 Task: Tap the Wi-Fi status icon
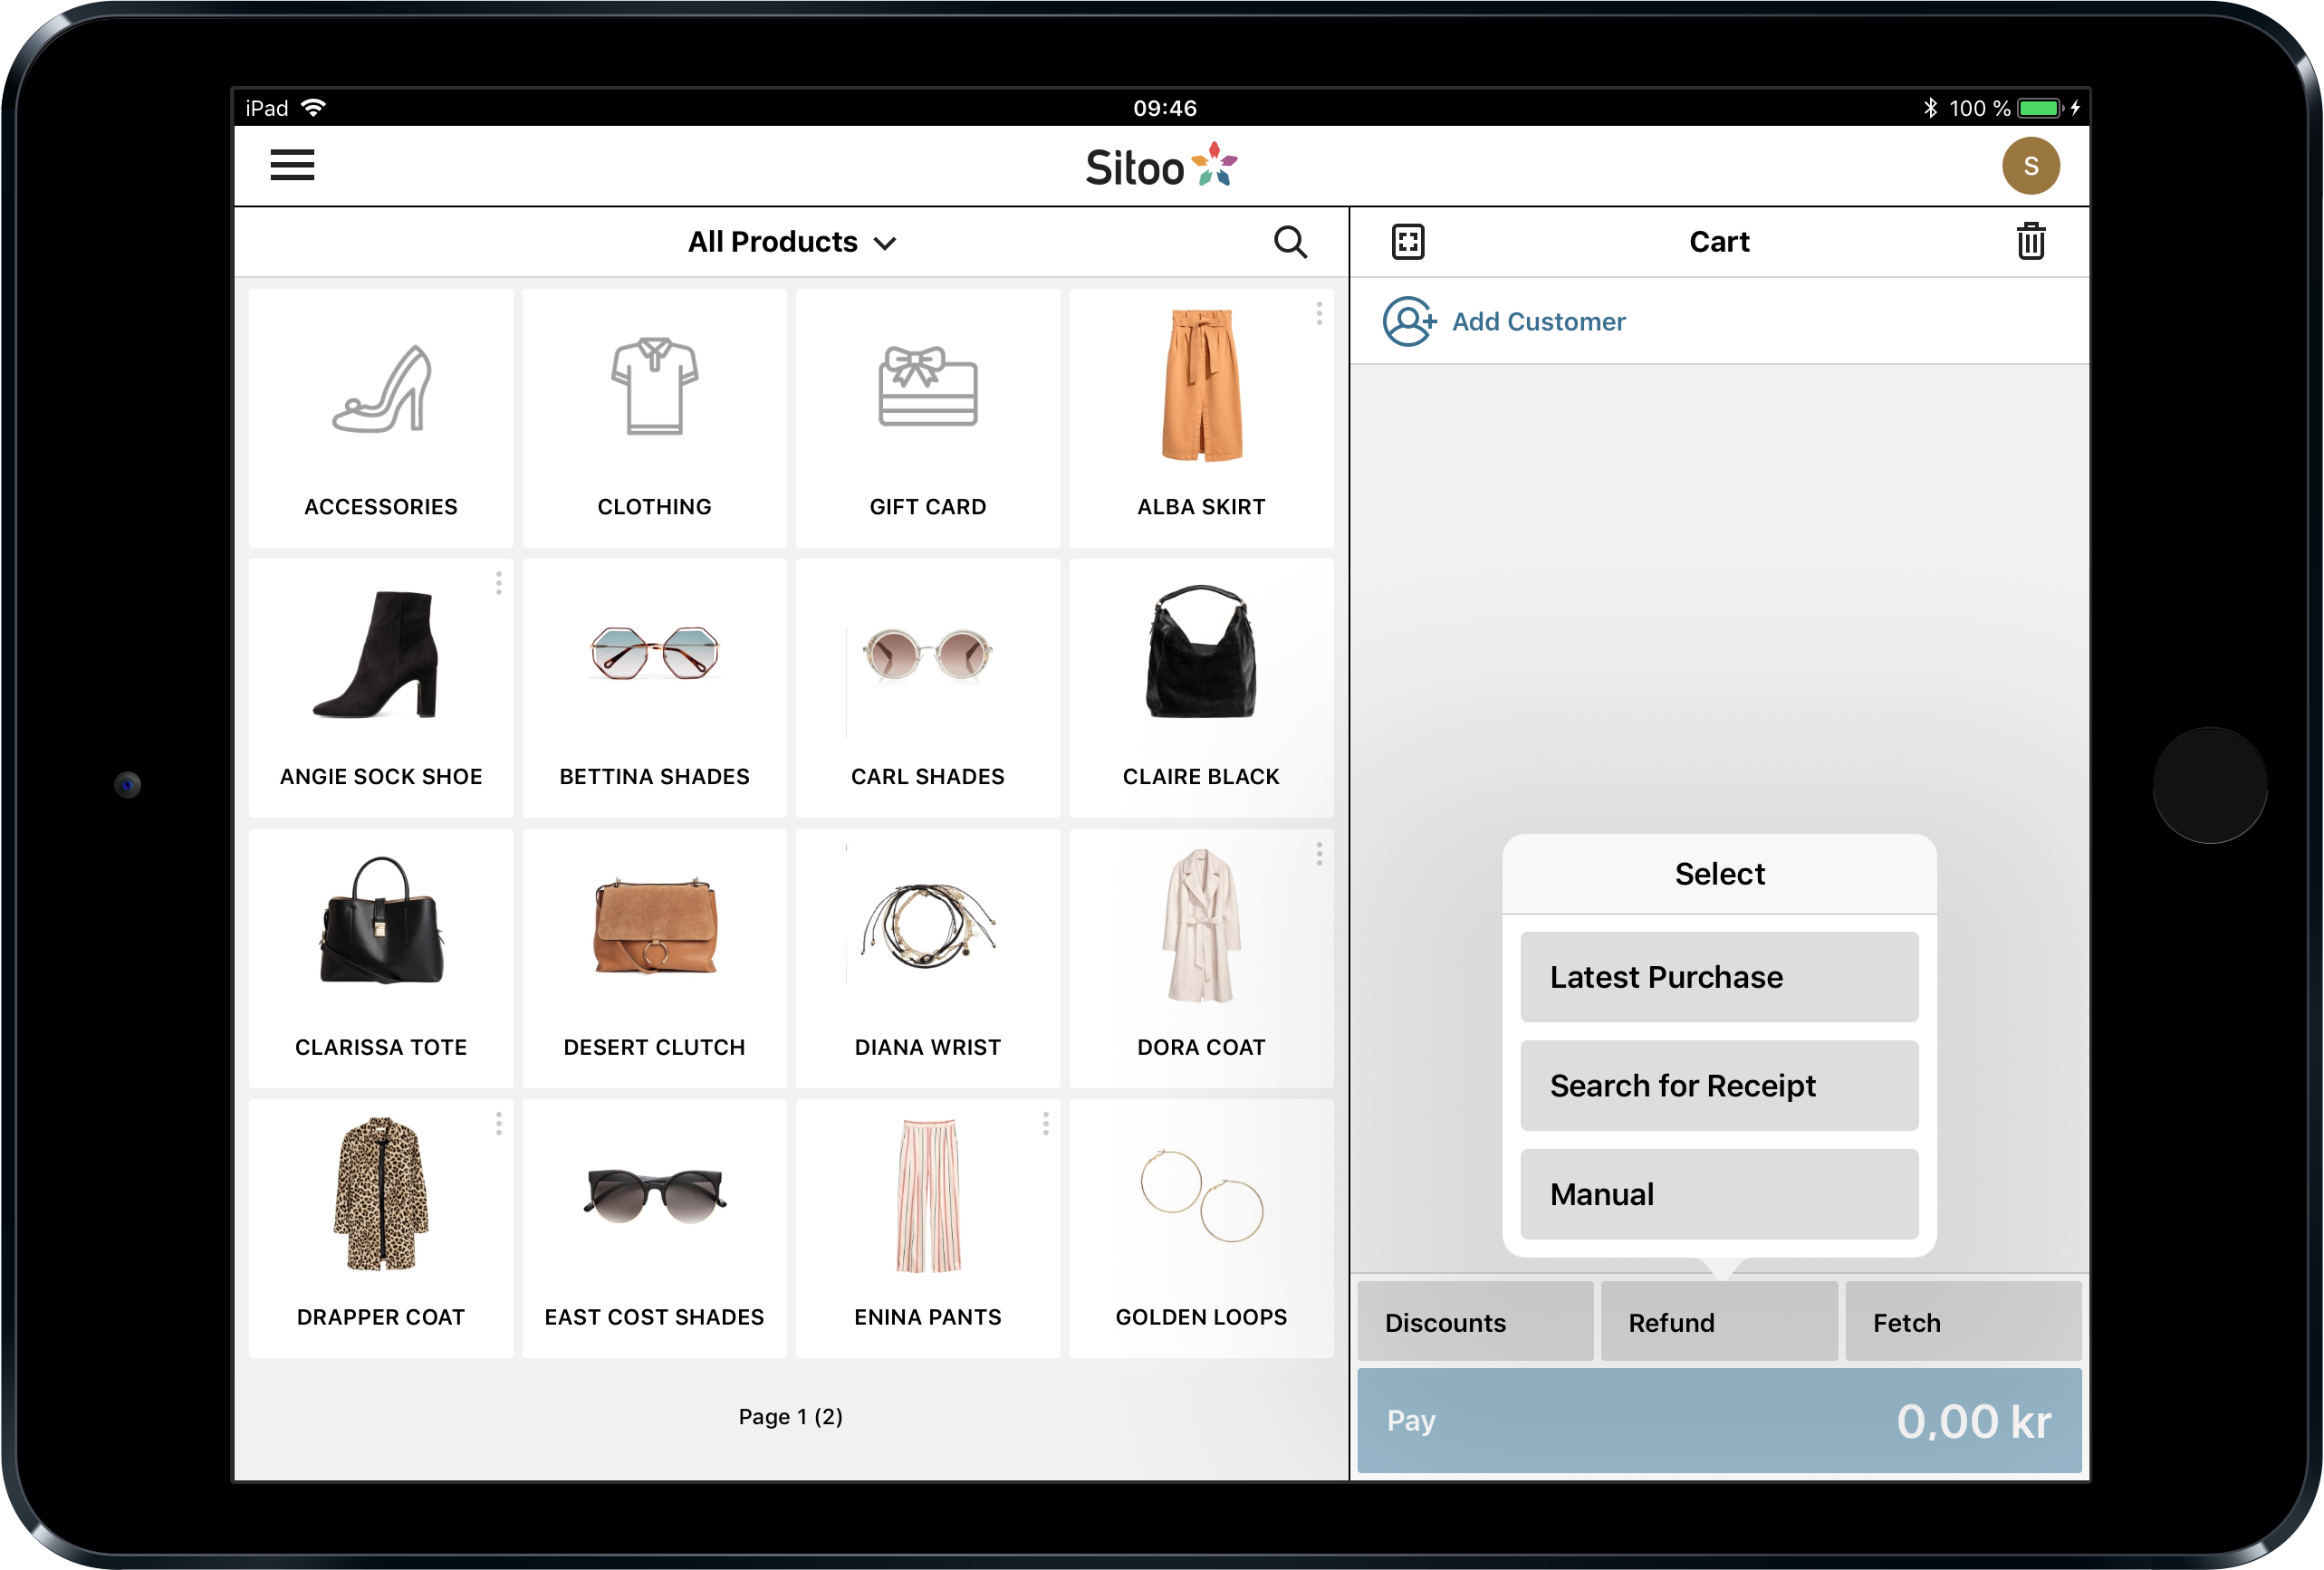click(x=313, y=108)
